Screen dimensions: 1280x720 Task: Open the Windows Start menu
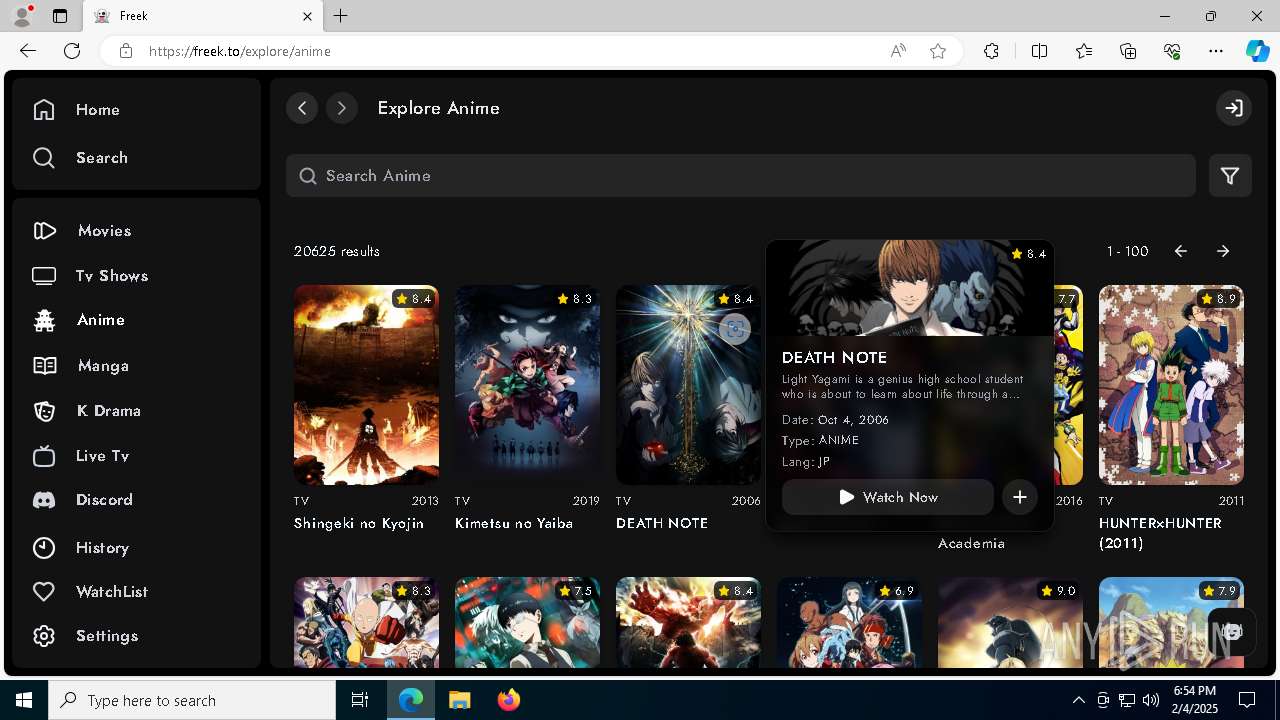[x=24, y=700]
